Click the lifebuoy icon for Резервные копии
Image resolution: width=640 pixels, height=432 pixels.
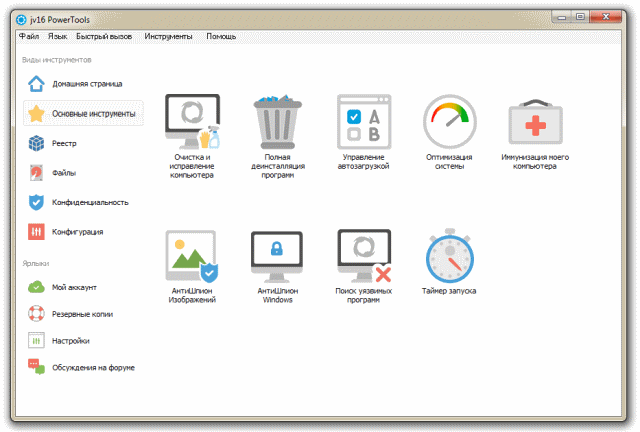(x=36, y=314)
